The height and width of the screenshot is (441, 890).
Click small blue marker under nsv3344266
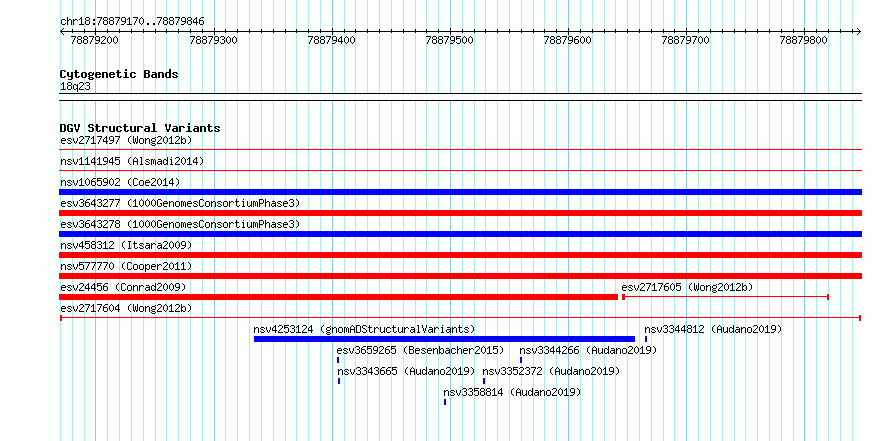point(521,360)
